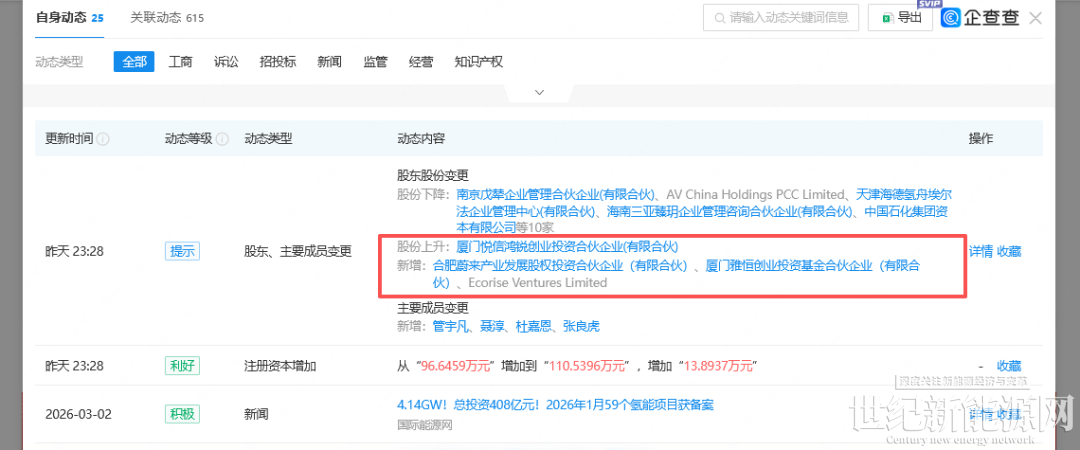Filter by 工商 dynamic type
The height and width of the screenshot is (450, 1080).
tap(181, 62)
